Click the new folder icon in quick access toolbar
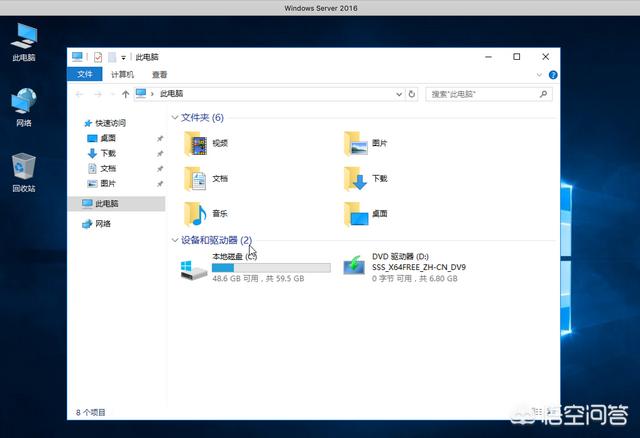 pos(112,57)
